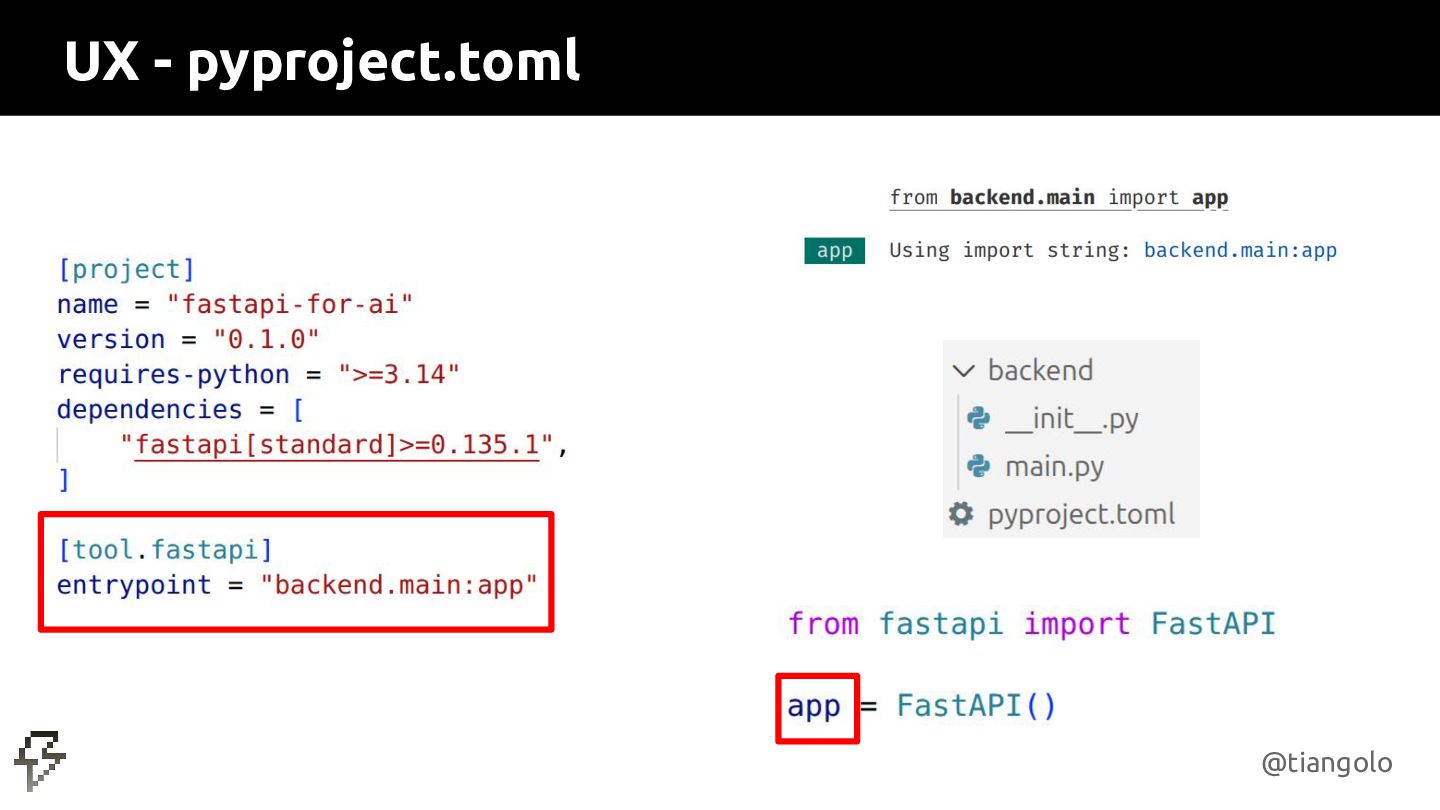Screen dimensions: 1440x810
Task: Click the pixelated lightning logo in corner
Action: tap(40, 762)
